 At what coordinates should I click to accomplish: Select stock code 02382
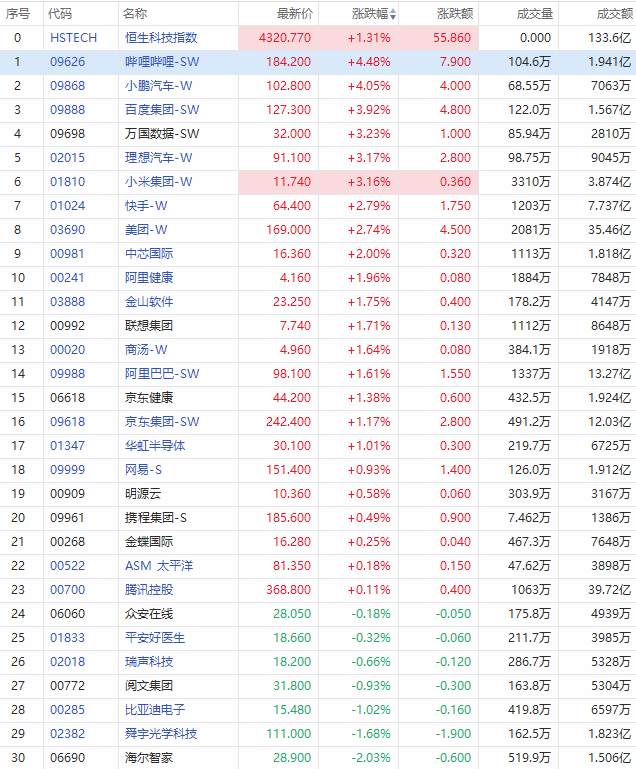coord(67,735)
